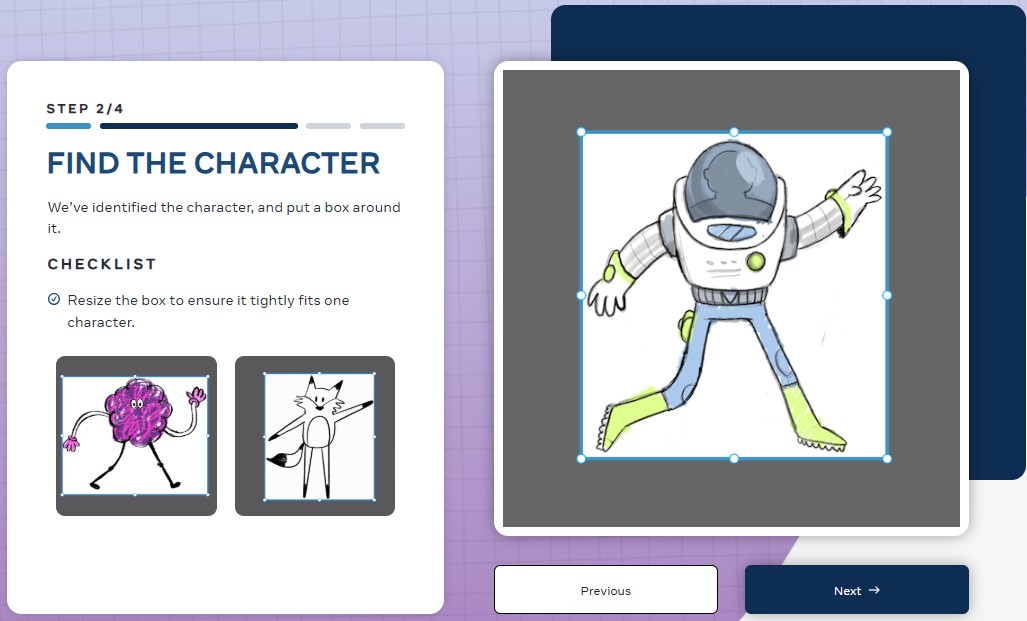Click the fourth progress step segment
Image resolution: width=1027 pixels, height=621 pixels.
[x=383, y=126]
